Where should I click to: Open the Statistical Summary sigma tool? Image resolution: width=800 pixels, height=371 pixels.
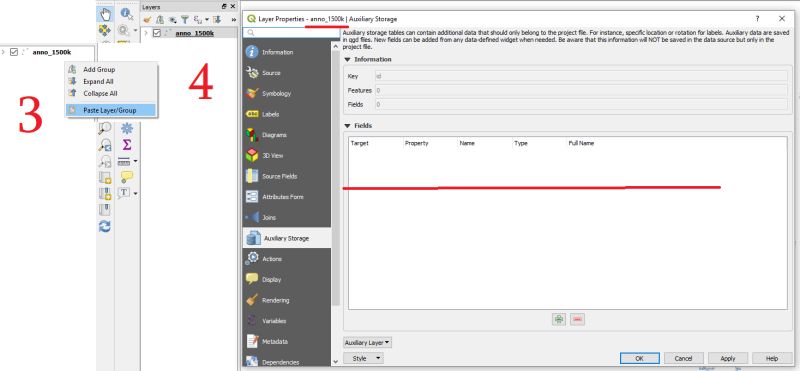point(127,145)
